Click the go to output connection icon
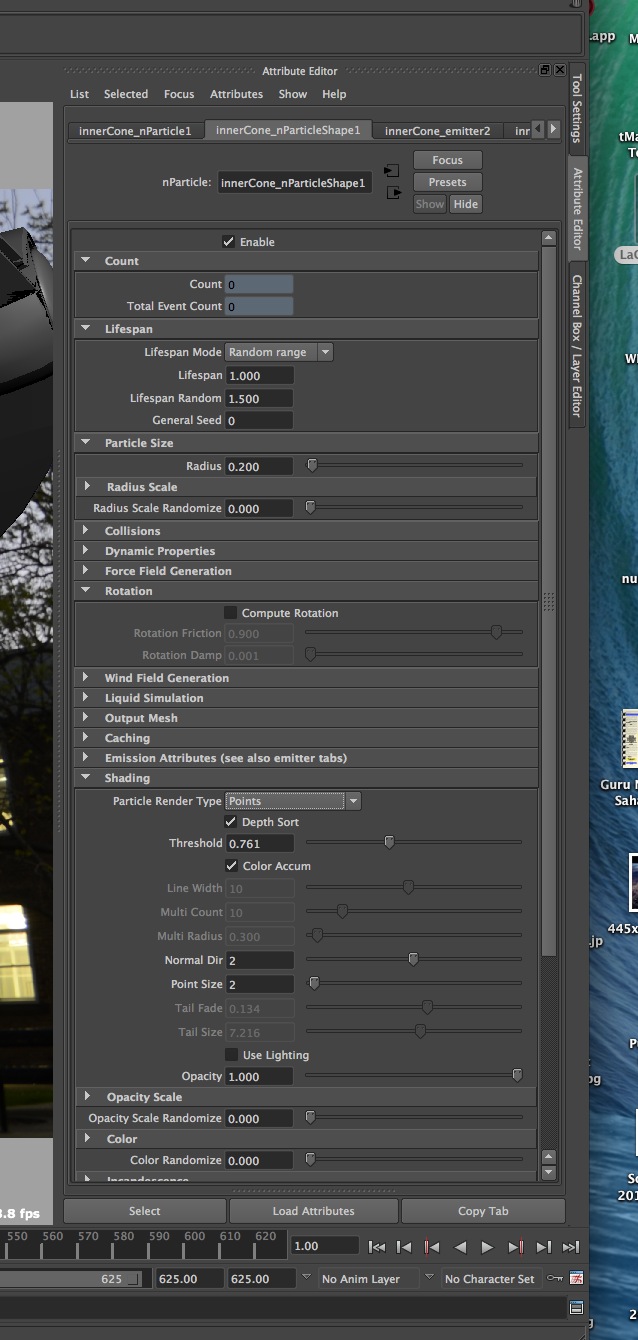The width and height of the screenshot is (638, 1340). point(393,192)
